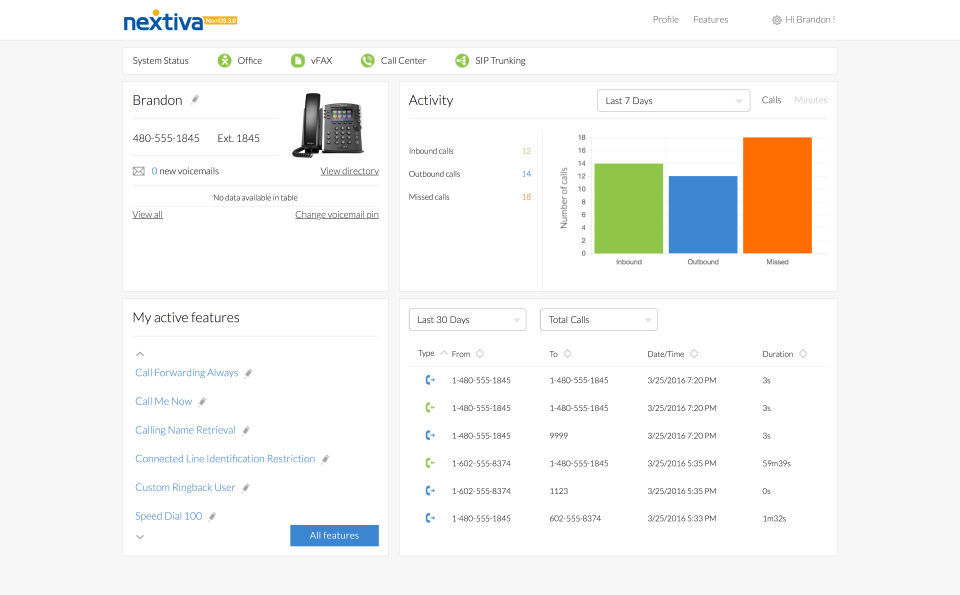Click the blue Outbound chart bar
This screenshot has width=960, height=595.
(x=703, y=215)
